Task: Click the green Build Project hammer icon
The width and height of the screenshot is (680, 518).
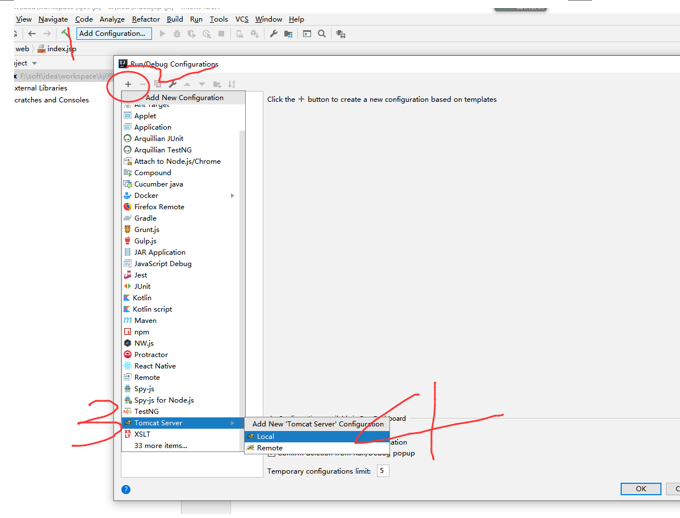Action: pos(65,33)
